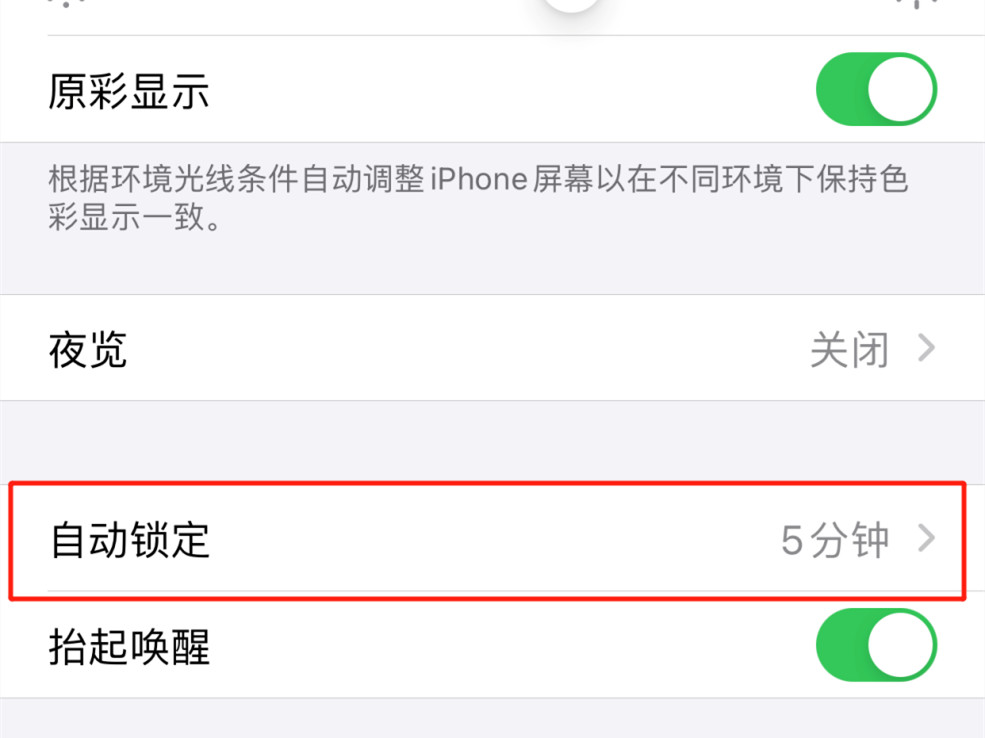Click the 原彩显示 label text

(x=129, y=91)
